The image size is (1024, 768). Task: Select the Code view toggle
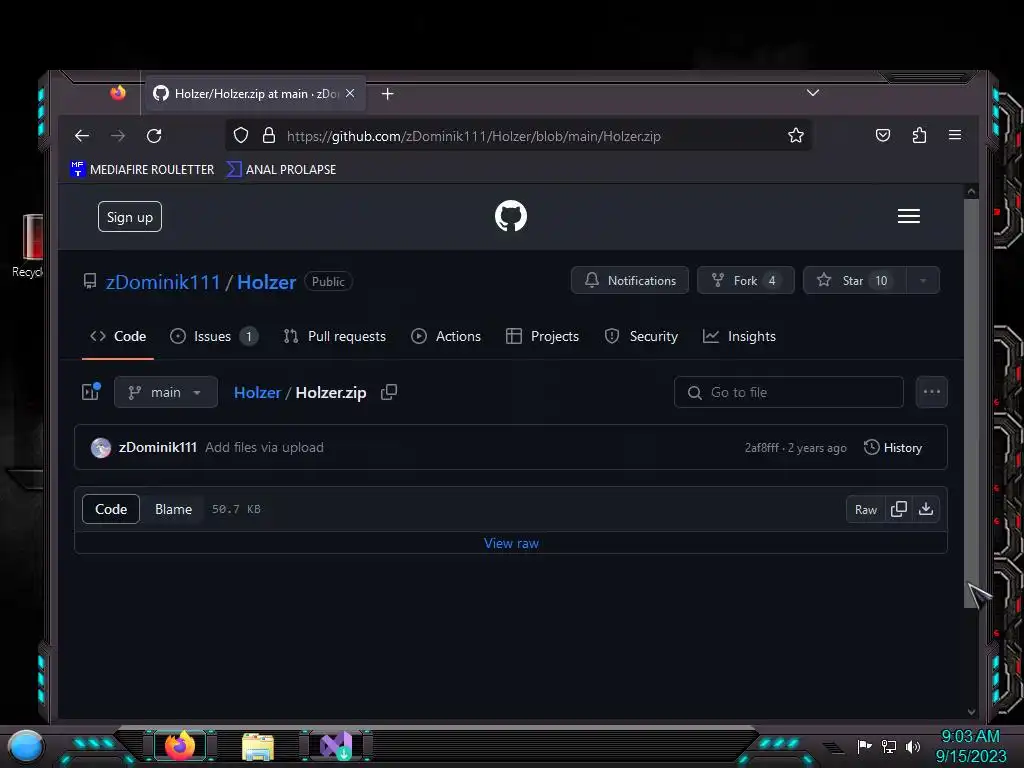tap(111, 509)
